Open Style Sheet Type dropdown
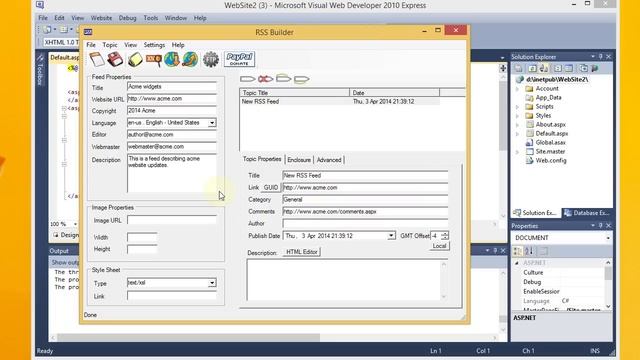This screenshot has width=640, height=360. click(x=212, y=283)
